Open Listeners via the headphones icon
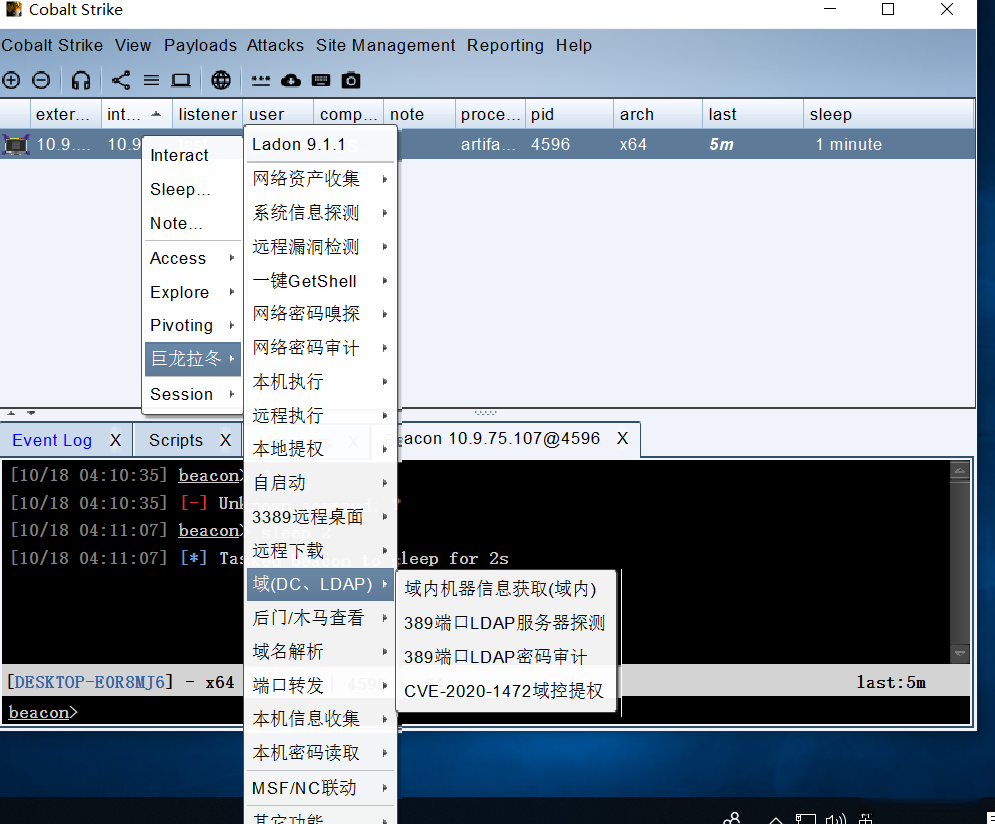Screen dimensions: 995x824 pyautogui.click(x=81, y=80)
